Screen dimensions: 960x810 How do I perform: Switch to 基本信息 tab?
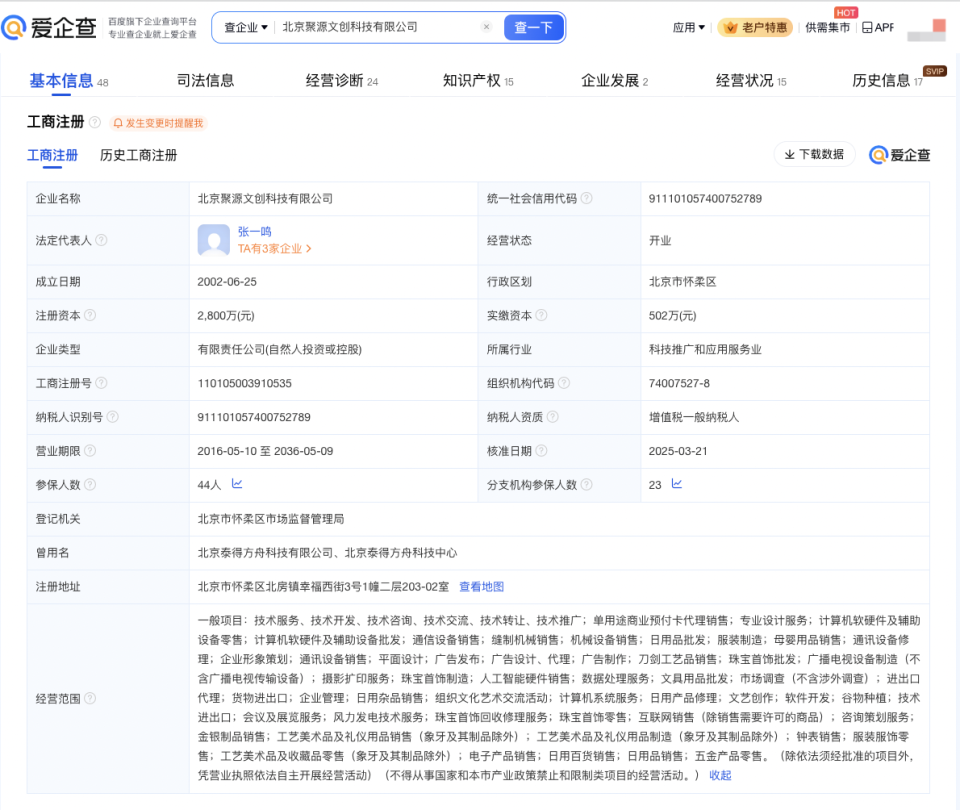[69, 81]
